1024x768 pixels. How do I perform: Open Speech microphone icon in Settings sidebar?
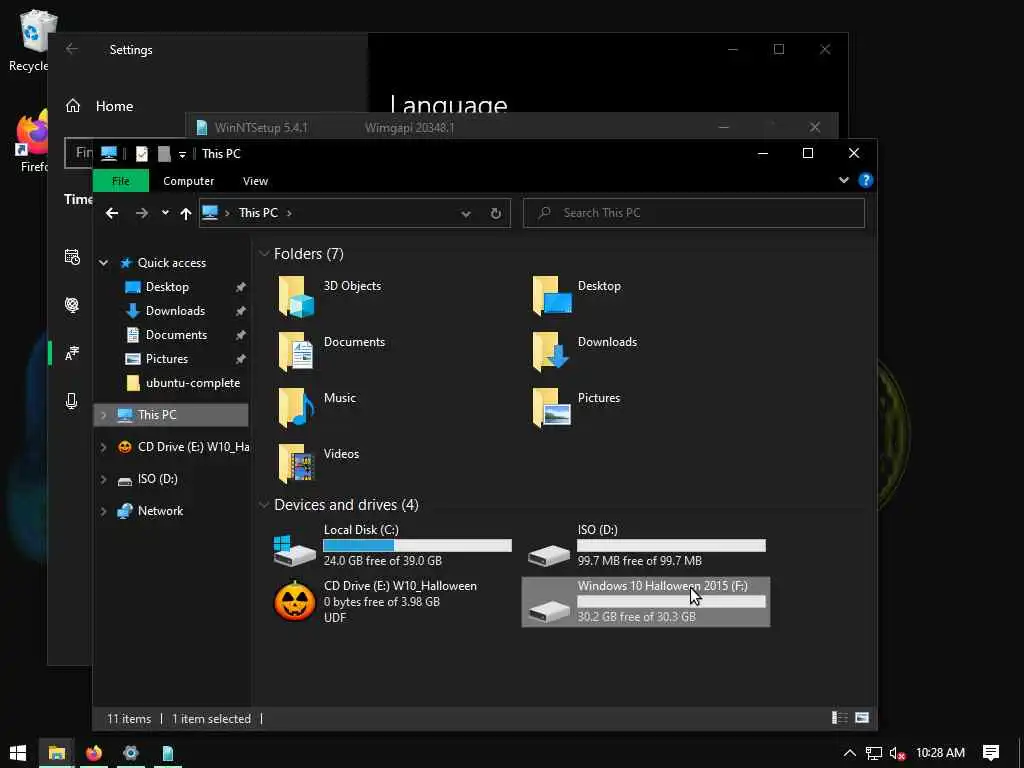click(x=72, y=401)
